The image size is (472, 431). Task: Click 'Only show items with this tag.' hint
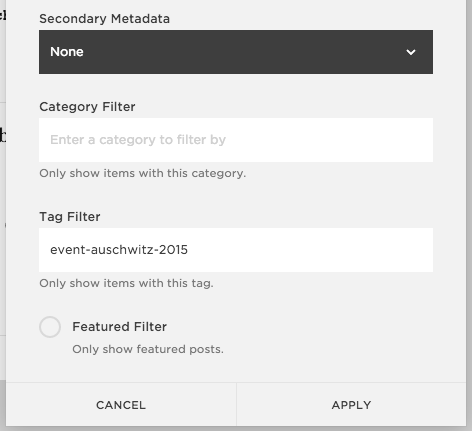pos(126,283)
